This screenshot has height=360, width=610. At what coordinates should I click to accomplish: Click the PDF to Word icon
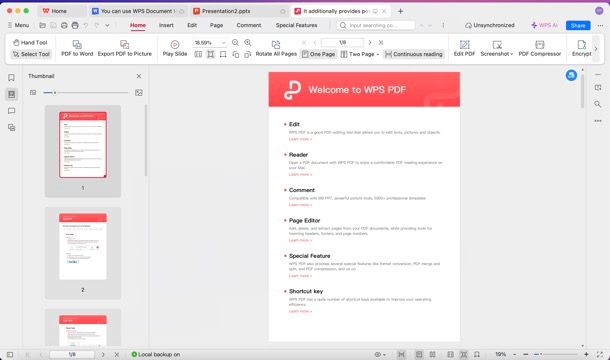pos(77,44)
